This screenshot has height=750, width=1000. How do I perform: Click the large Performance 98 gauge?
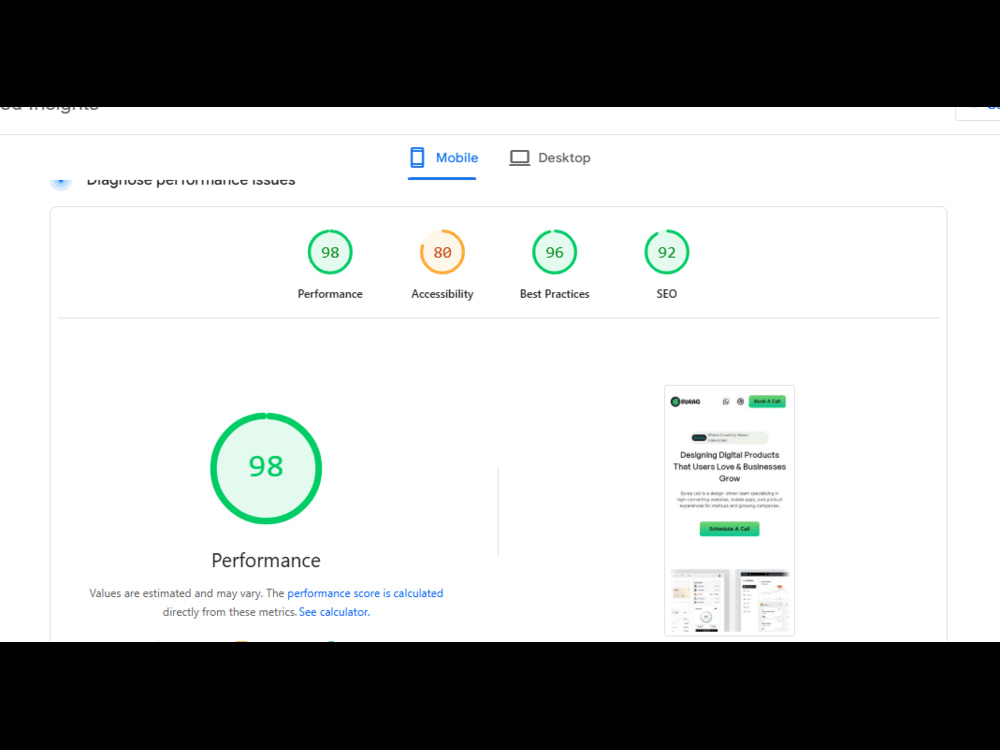pos(266,469)
